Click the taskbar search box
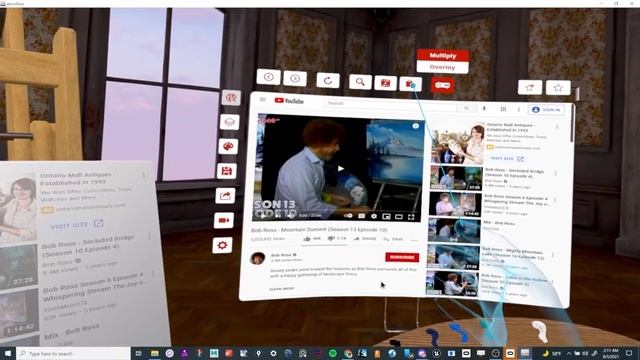This screenshot has width=640, height=360. click(x=73, y=353)
